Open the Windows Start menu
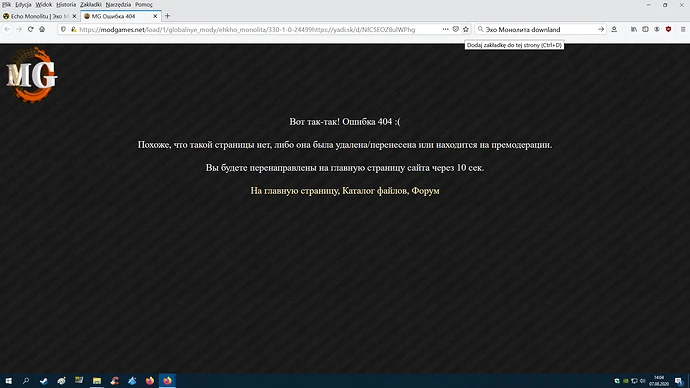Screen dimensions: 690x388 [8, 381]
